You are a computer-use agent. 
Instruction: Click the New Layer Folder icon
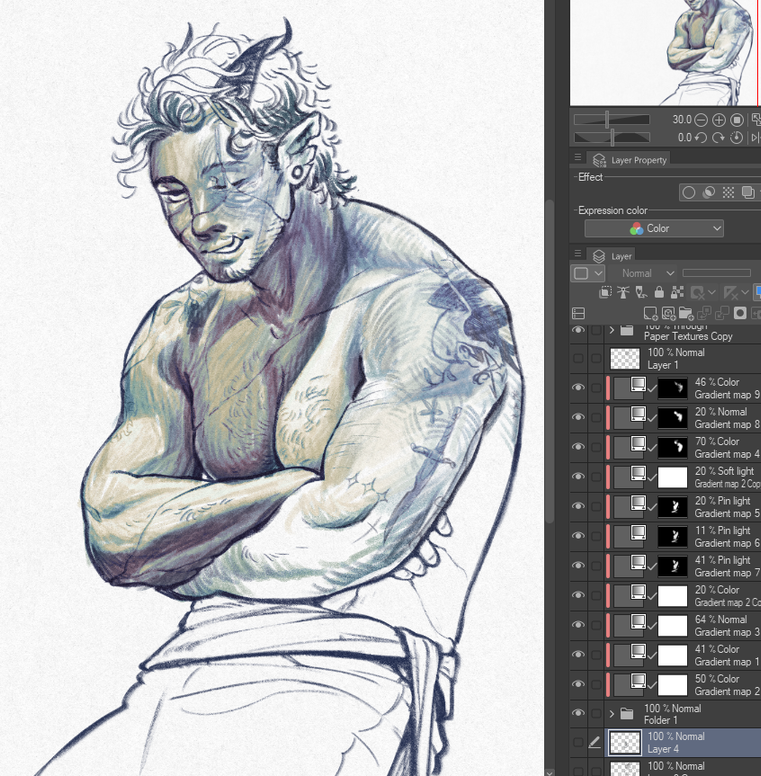point(688,313)
